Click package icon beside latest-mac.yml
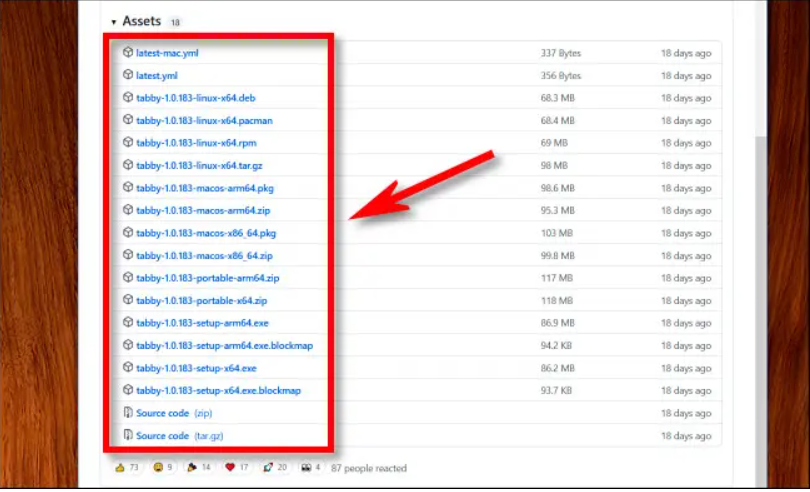 coord(128,52)
